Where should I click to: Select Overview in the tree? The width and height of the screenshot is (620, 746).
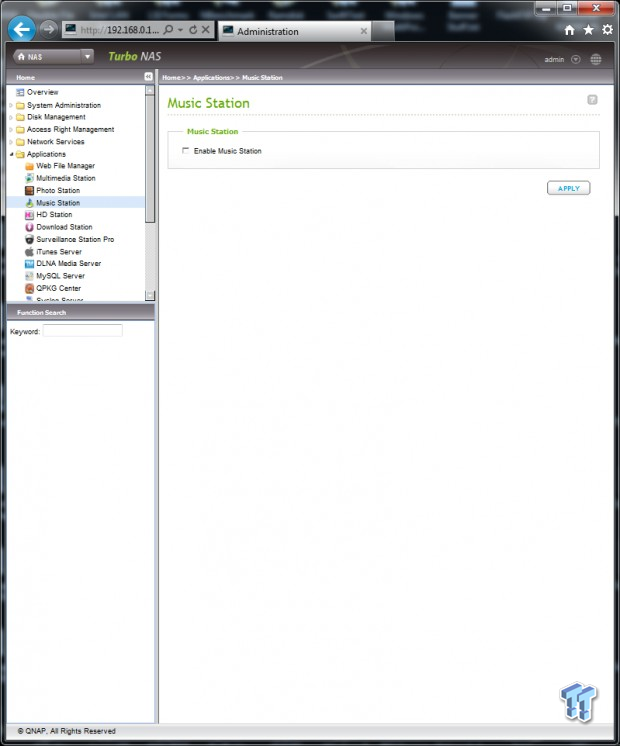coord(42,92)
